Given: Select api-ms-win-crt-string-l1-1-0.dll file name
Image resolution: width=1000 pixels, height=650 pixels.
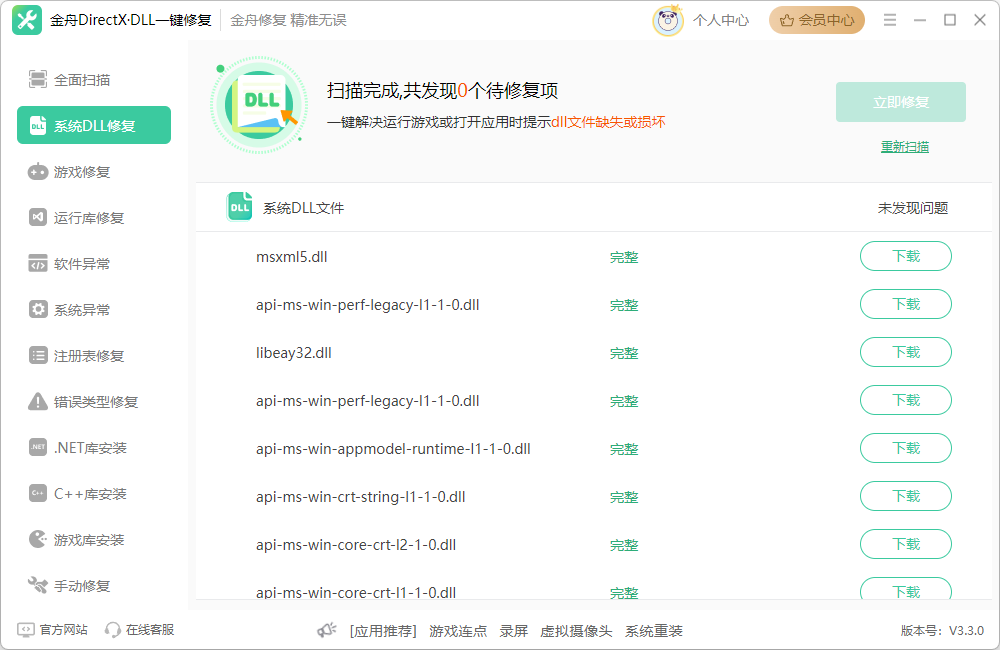Looking at the screenshot, I should (x=360, y=497).
